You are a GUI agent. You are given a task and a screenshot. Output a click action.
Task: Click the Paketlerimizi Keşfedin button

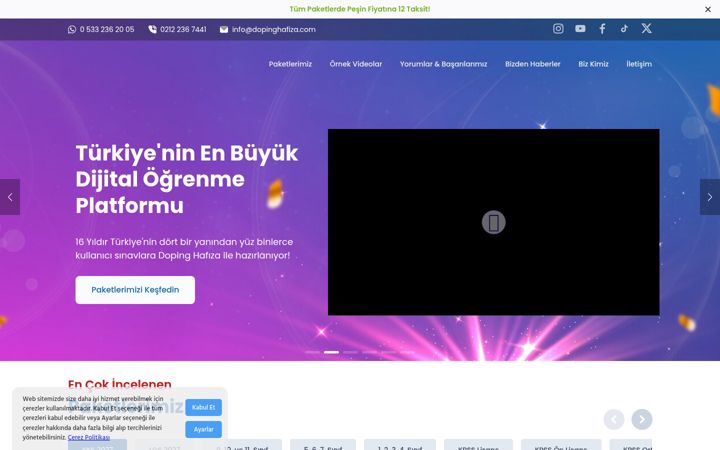(135, 290)
